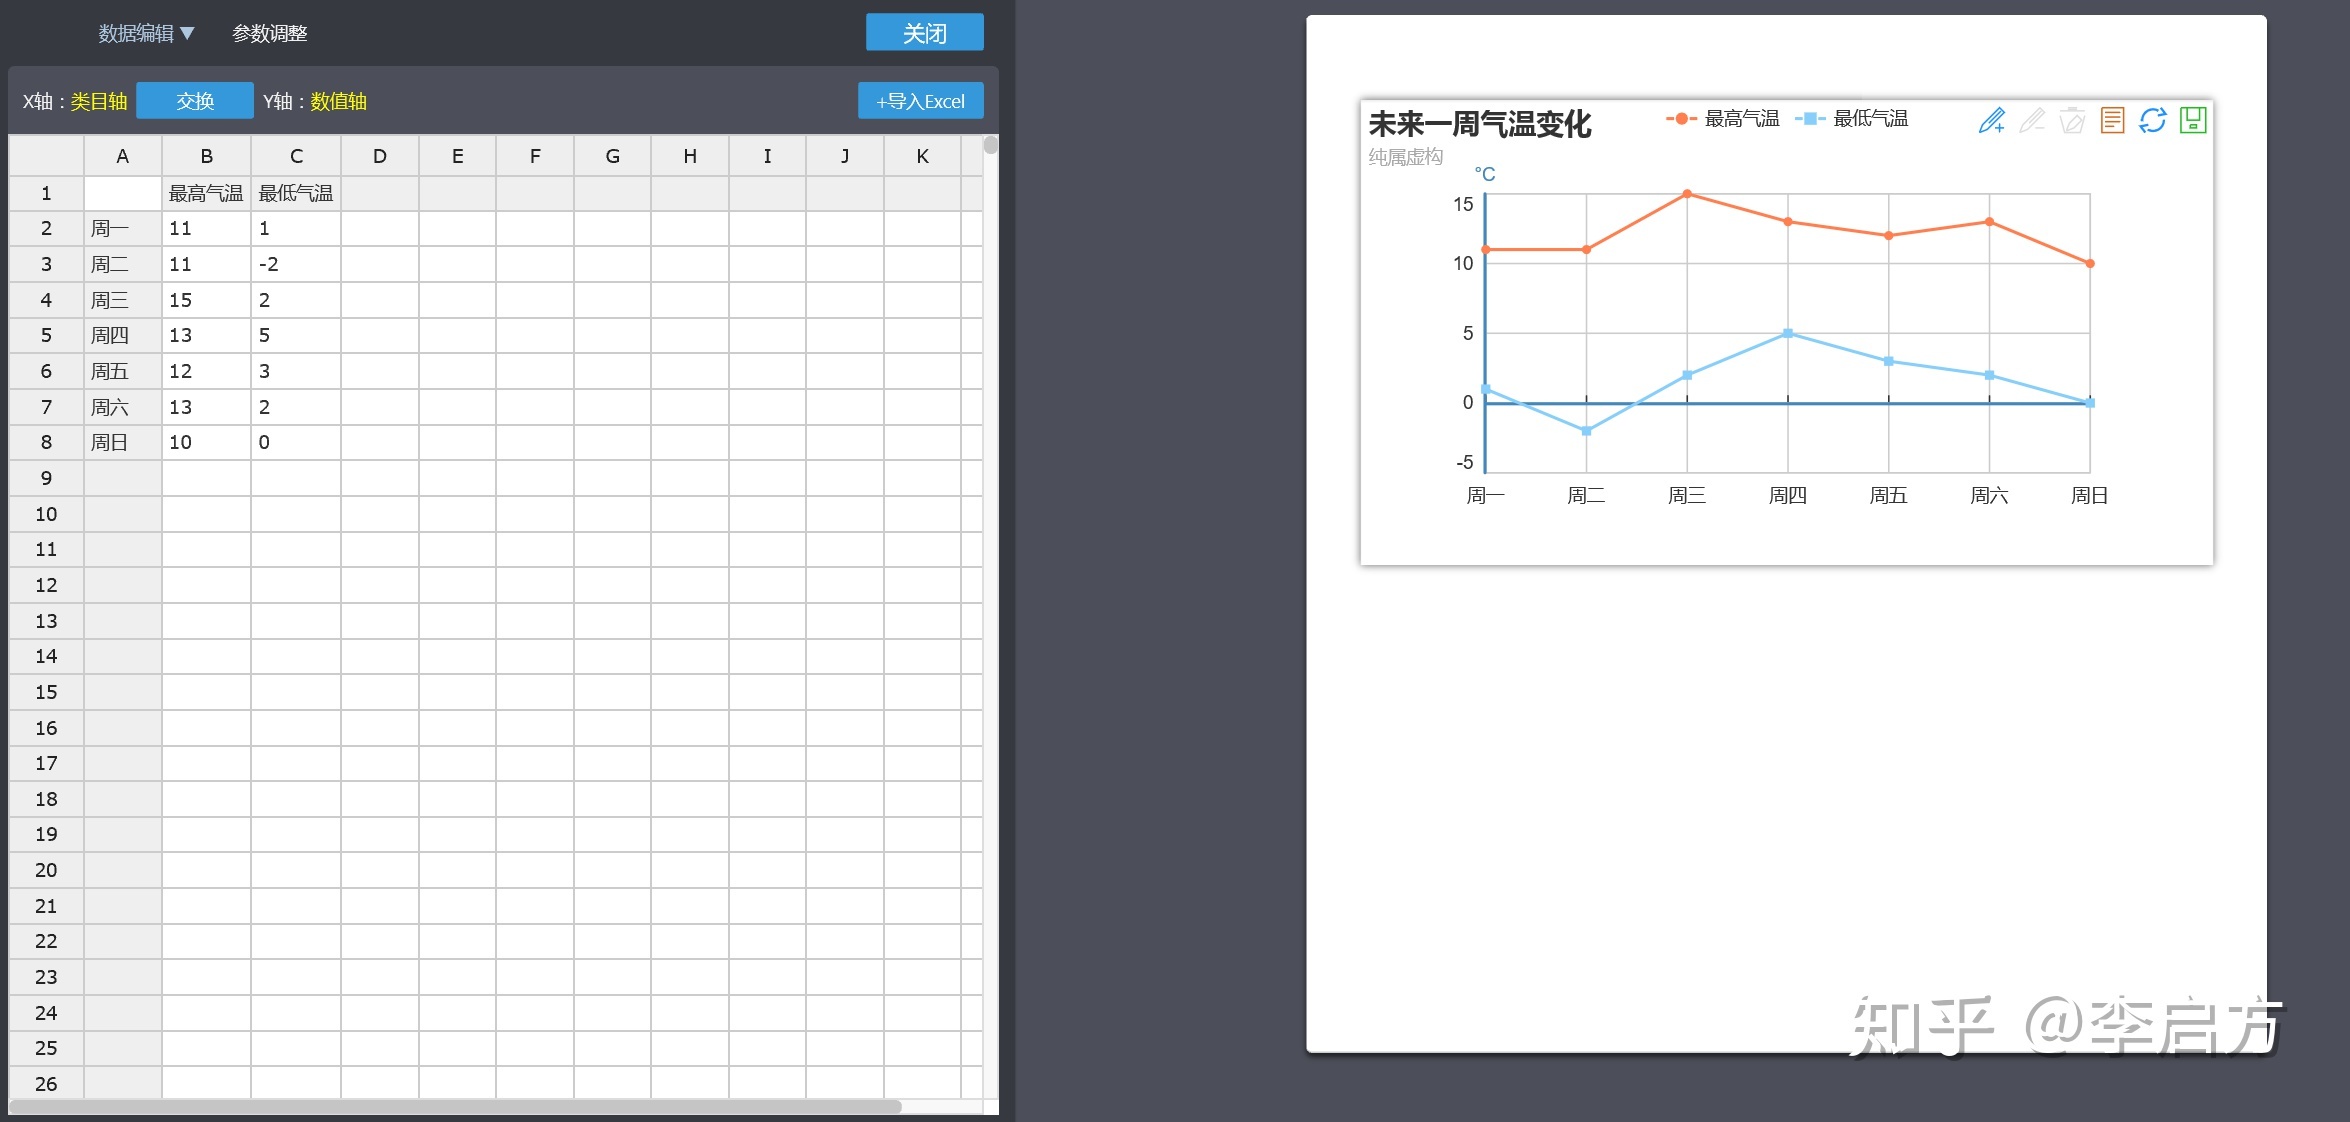
Task: Click the 关闭 button
Action: click(x=924, y=33)
